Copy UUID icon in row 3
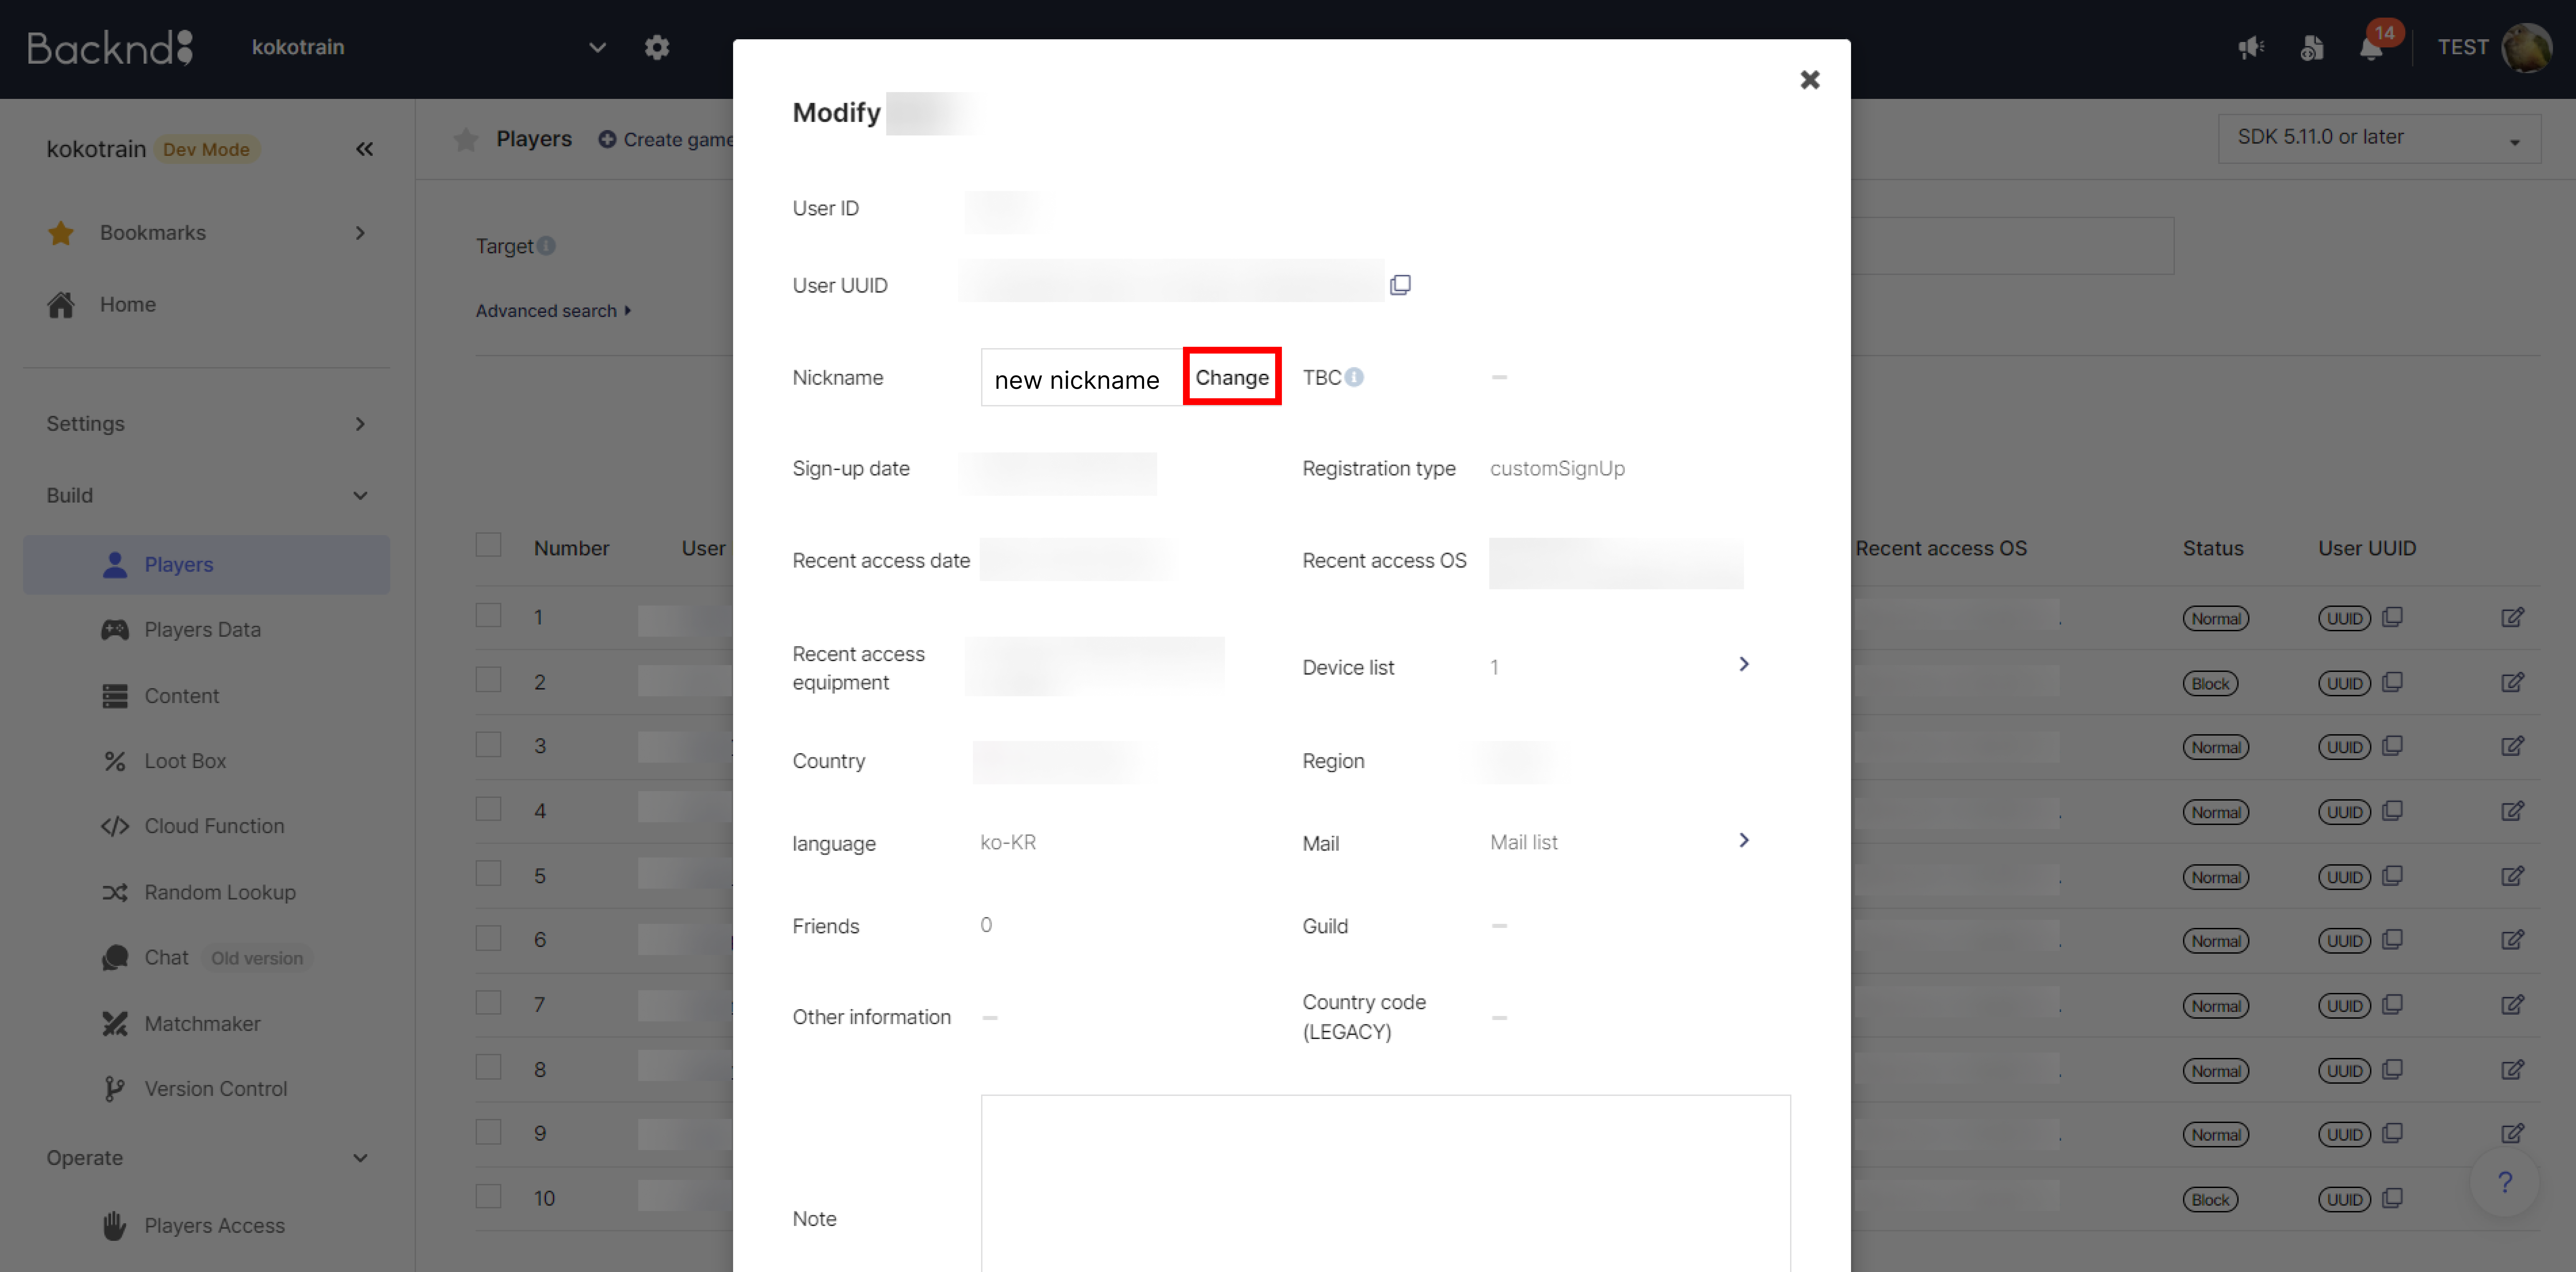The height and width of the screenshot is (1272, 2576). tap(2392, 746)
